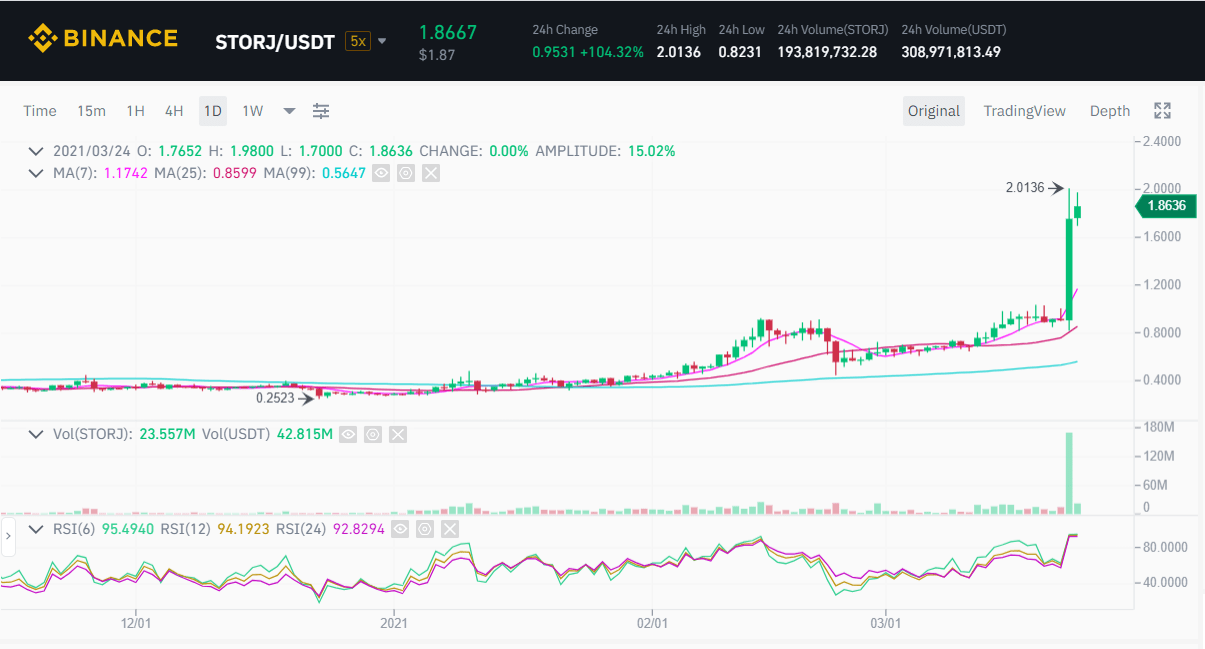Toggle visibility of the MA lines

[x=380, y=173]
